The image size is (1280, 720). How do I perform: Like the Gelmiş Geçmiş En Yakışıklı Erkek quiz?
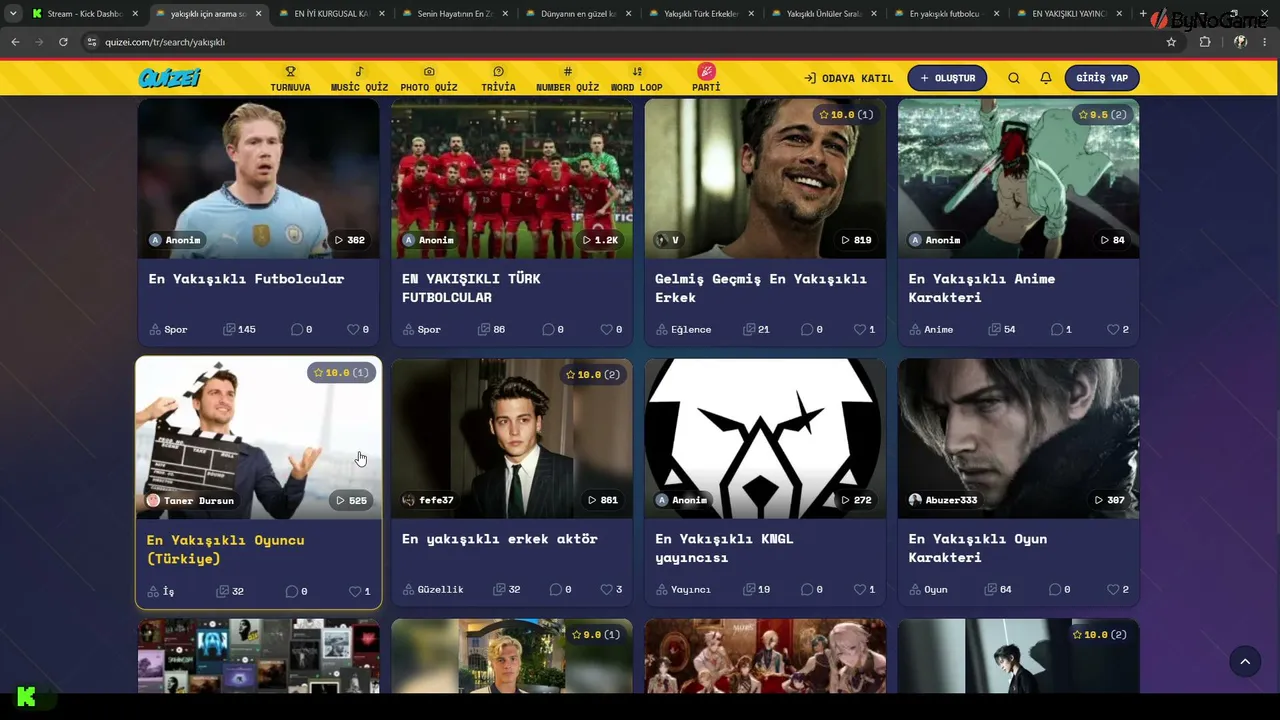point(859,329)
